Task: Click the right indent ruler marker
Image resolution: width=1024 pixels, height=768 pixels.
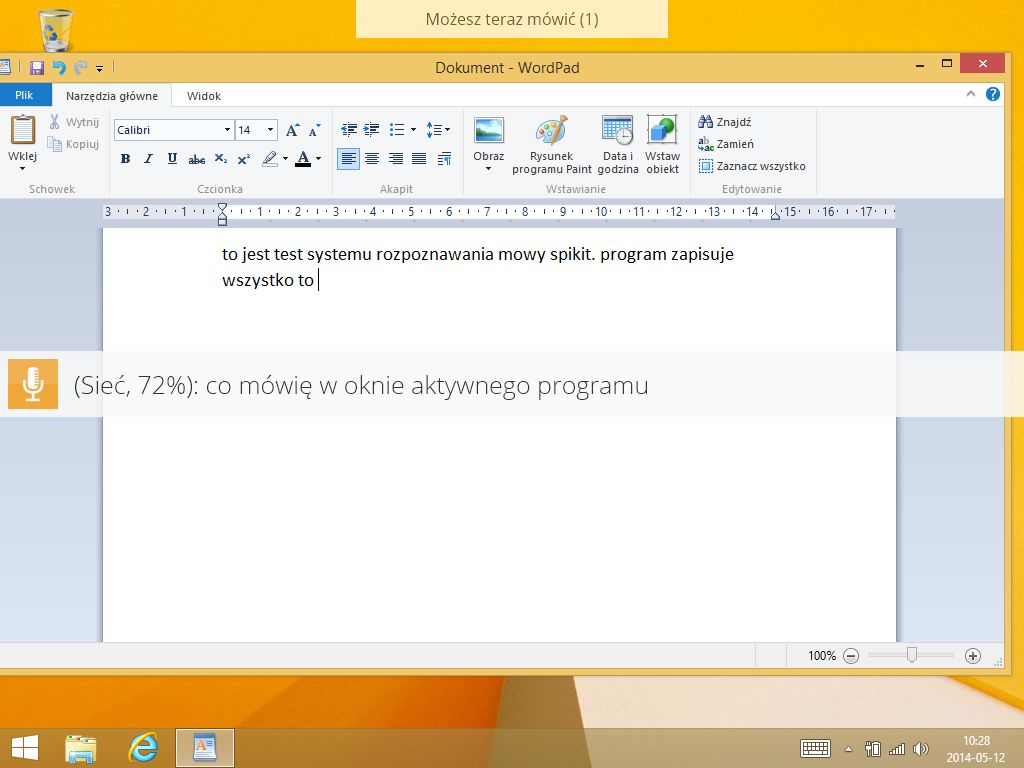Action: 775,214
